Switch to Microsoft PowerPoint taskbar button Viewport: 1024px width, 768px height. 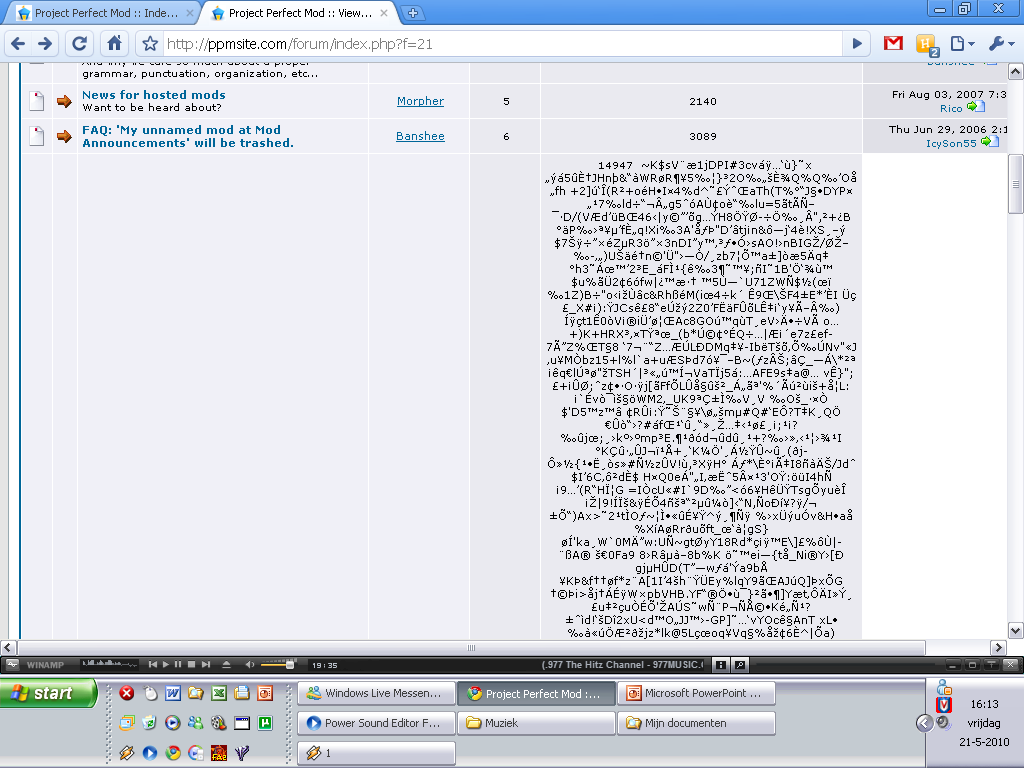[696, 694]
